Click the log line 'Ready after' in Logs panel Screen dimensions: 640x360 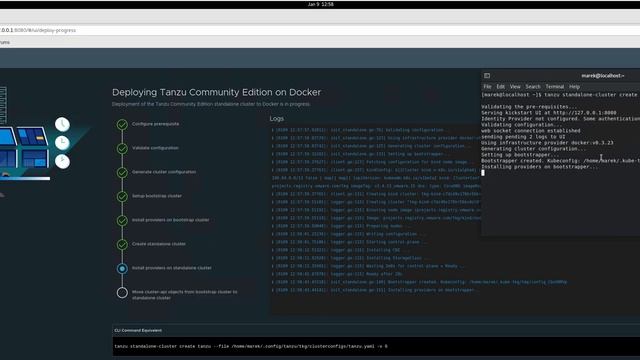[338, 274]
